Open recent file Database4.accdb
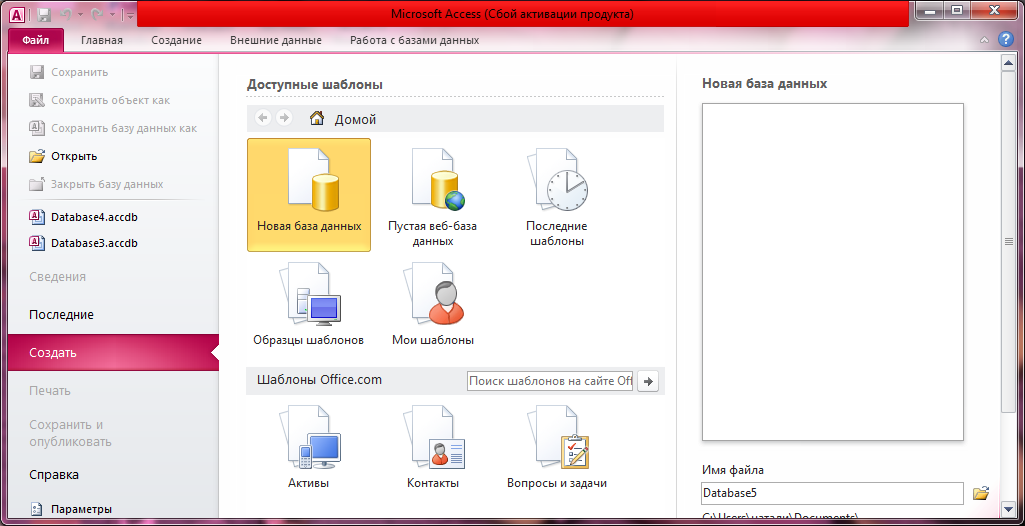The image size is (1025, 526). tap(84, 217)
